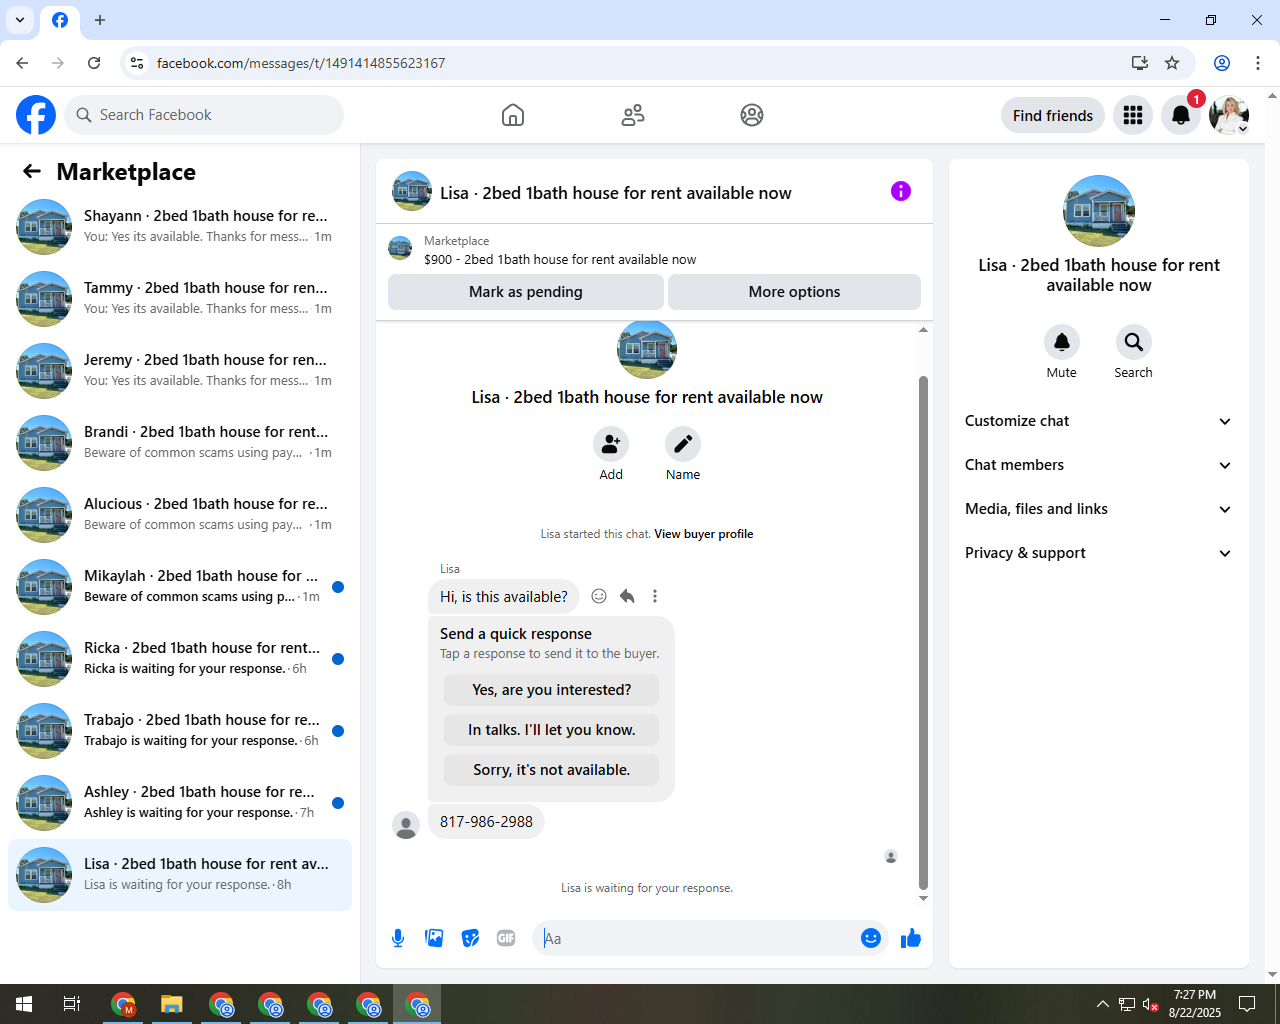
Task: Click the browser address bar URL
Action: [301, 63]
